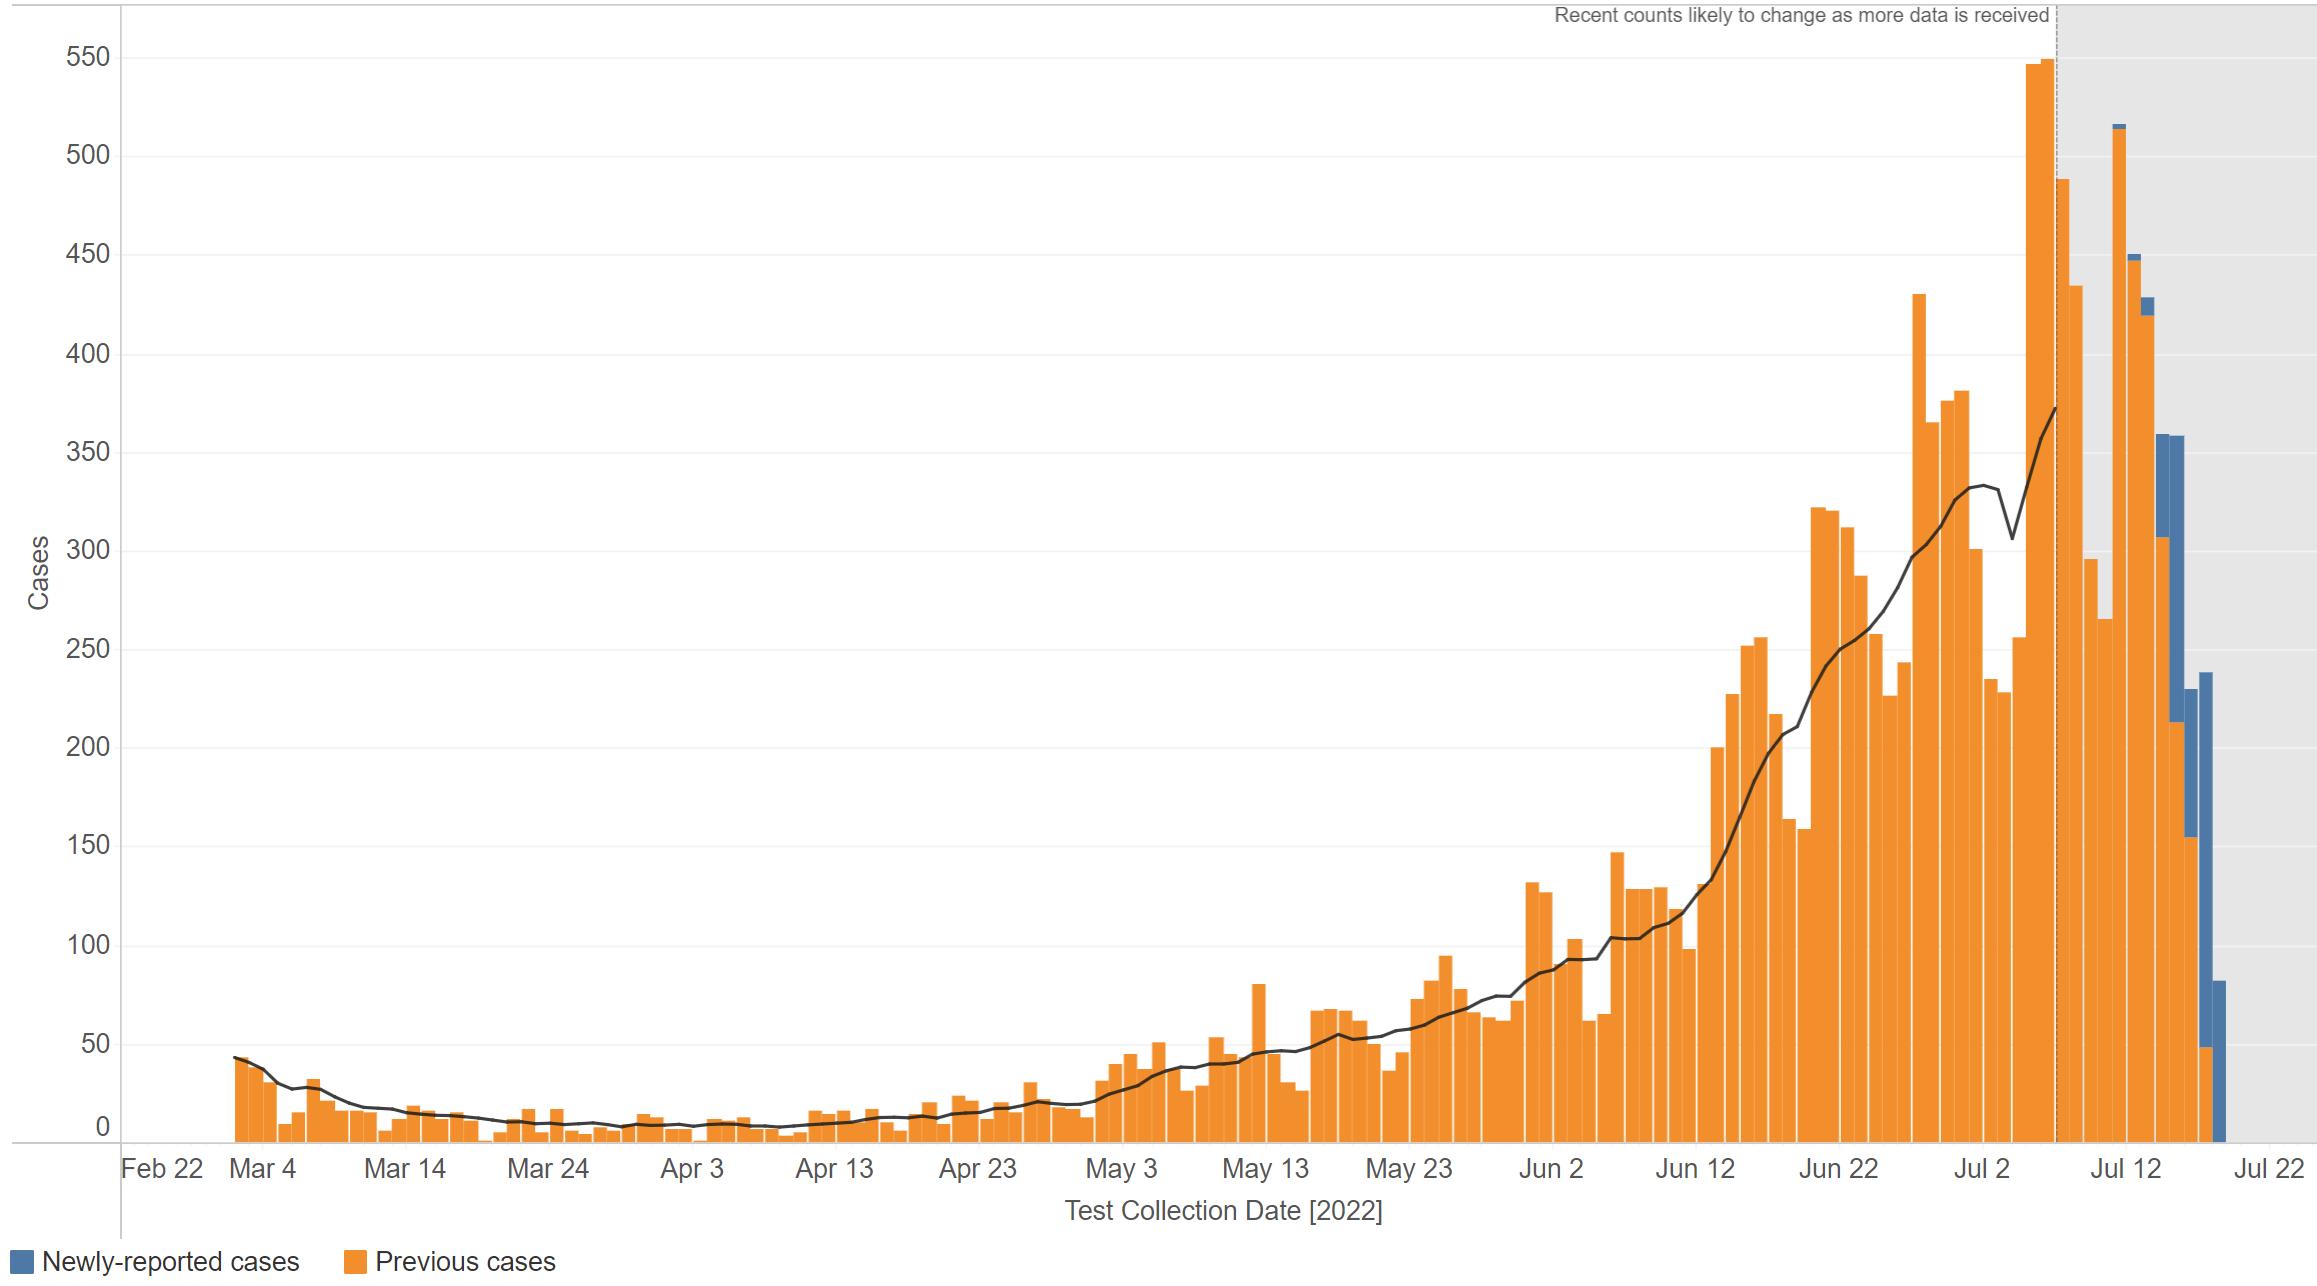Click the 550 value on the y-axis
The height and width of the screenshot is (1286, 2317).
(87, 58)
